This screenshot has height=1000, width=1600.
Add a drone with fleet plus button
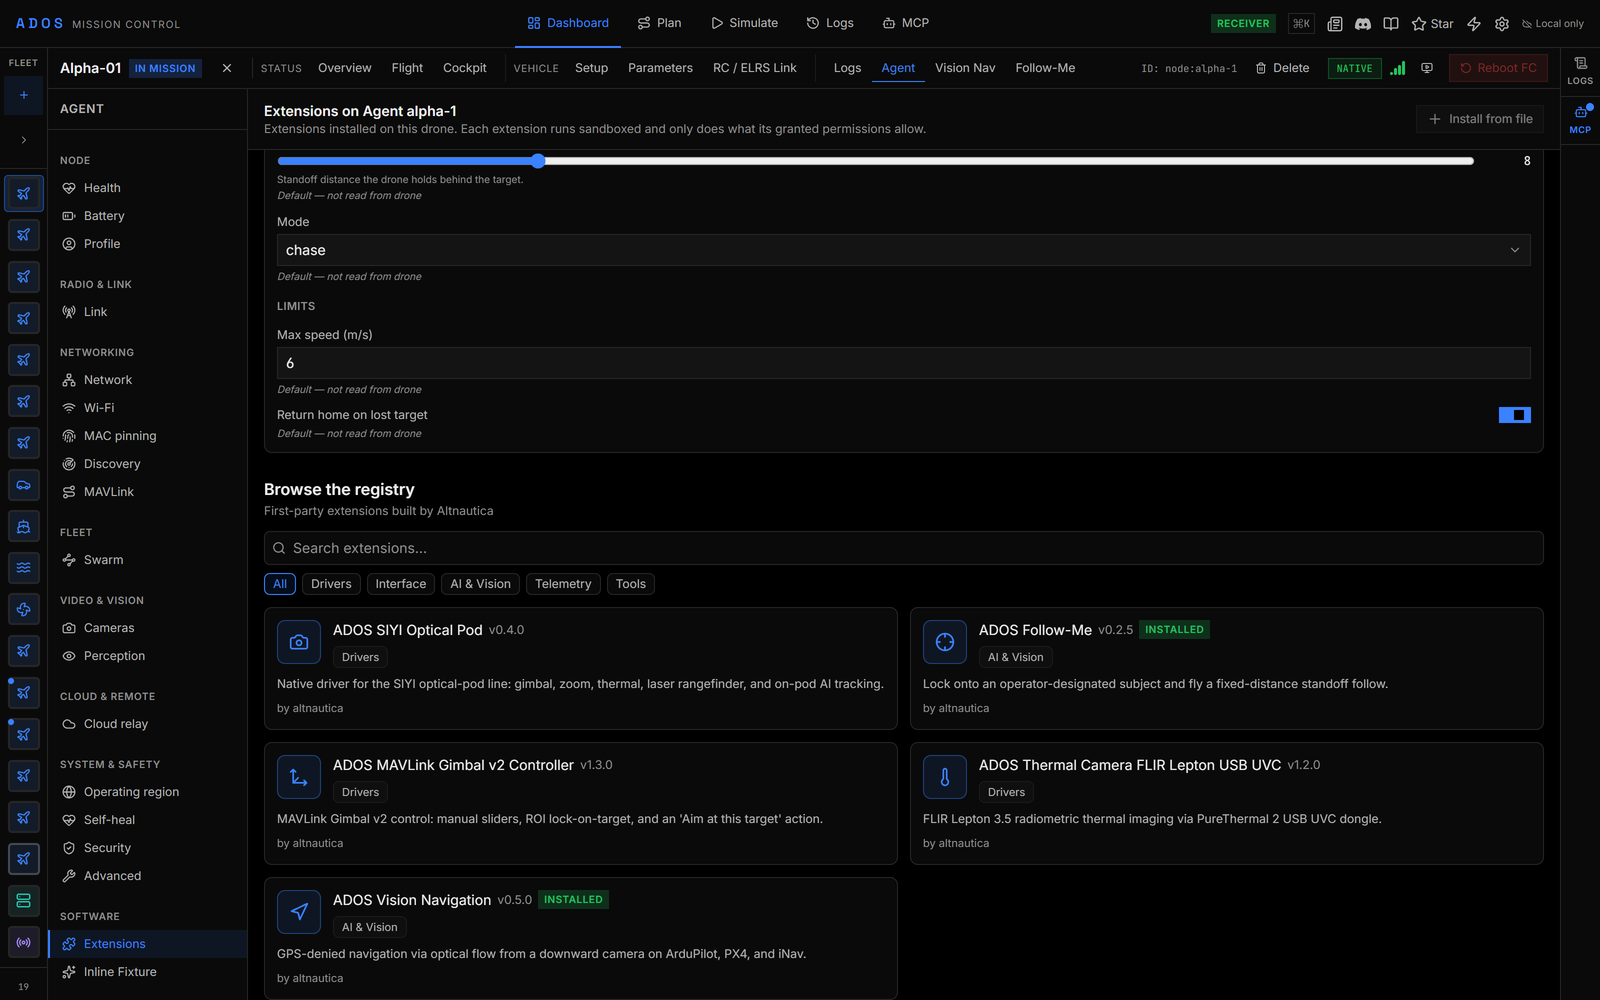(24, 95)
